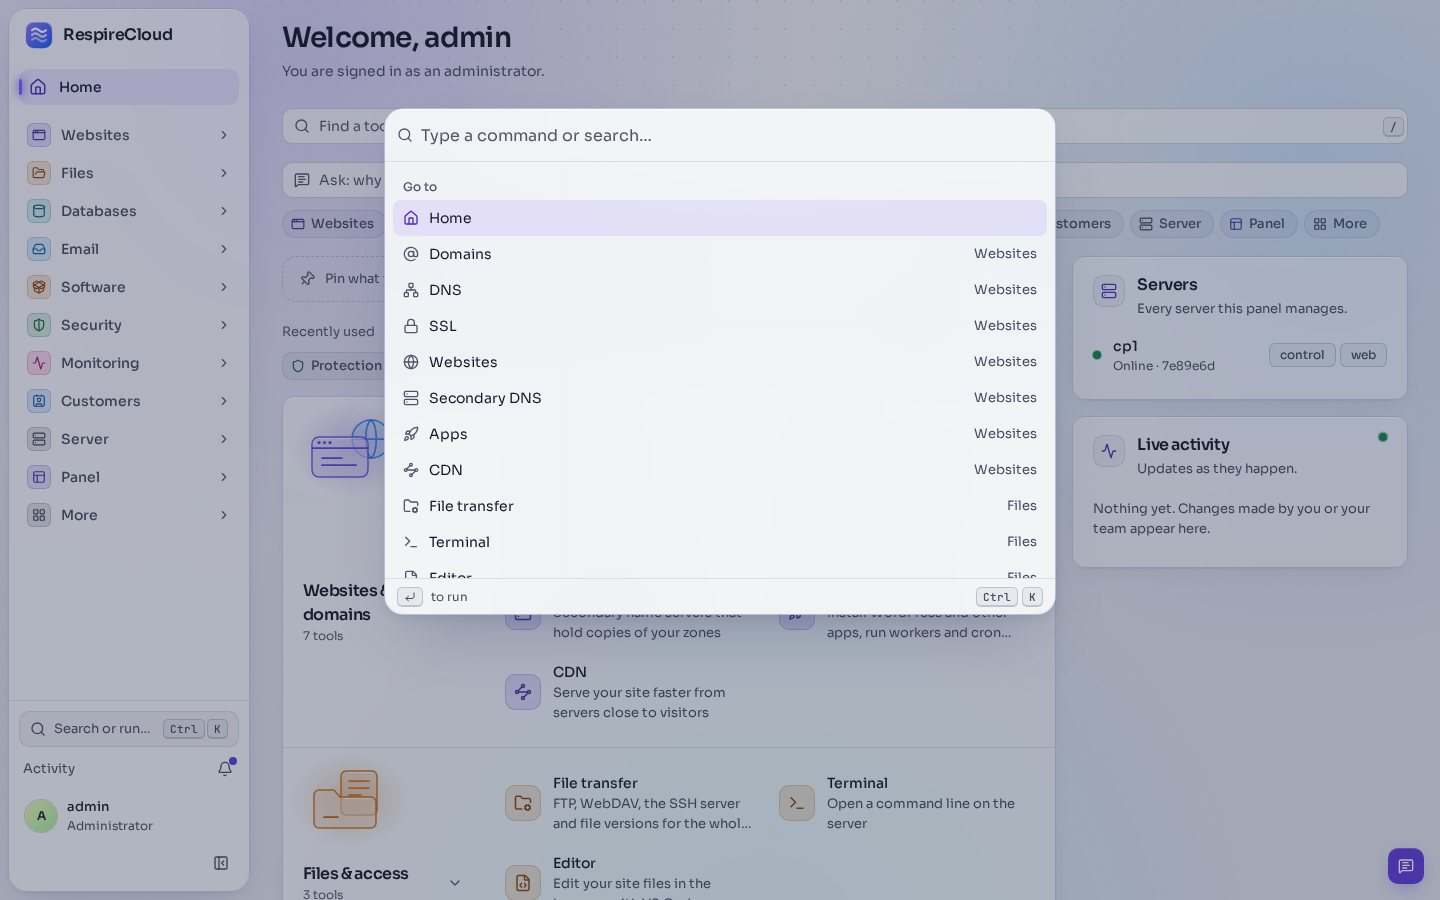Click the Websites filter chip
This screenshot has width=1440, height=900.
[333, 224]
